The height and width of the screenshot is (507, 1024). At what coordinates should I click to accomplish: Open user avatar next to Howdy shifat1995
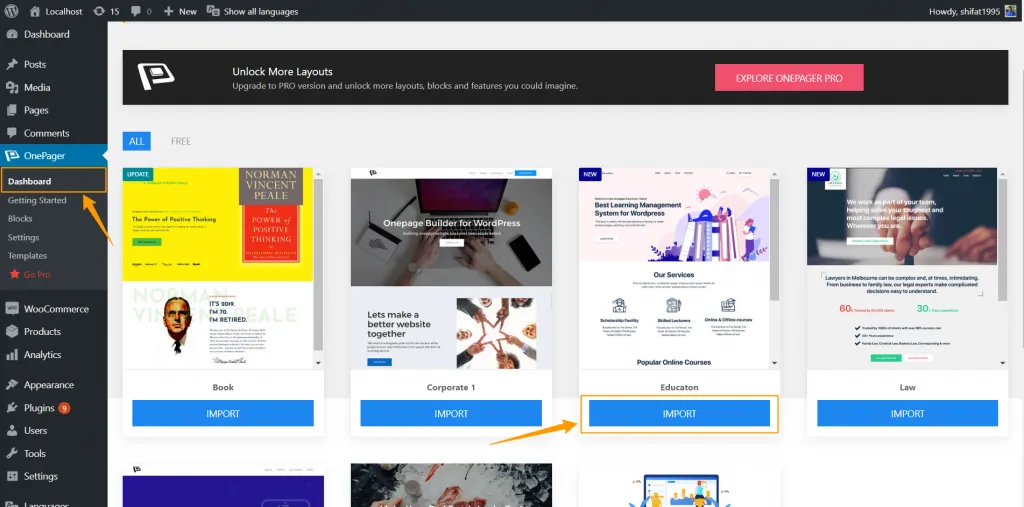coord(1011,10)
